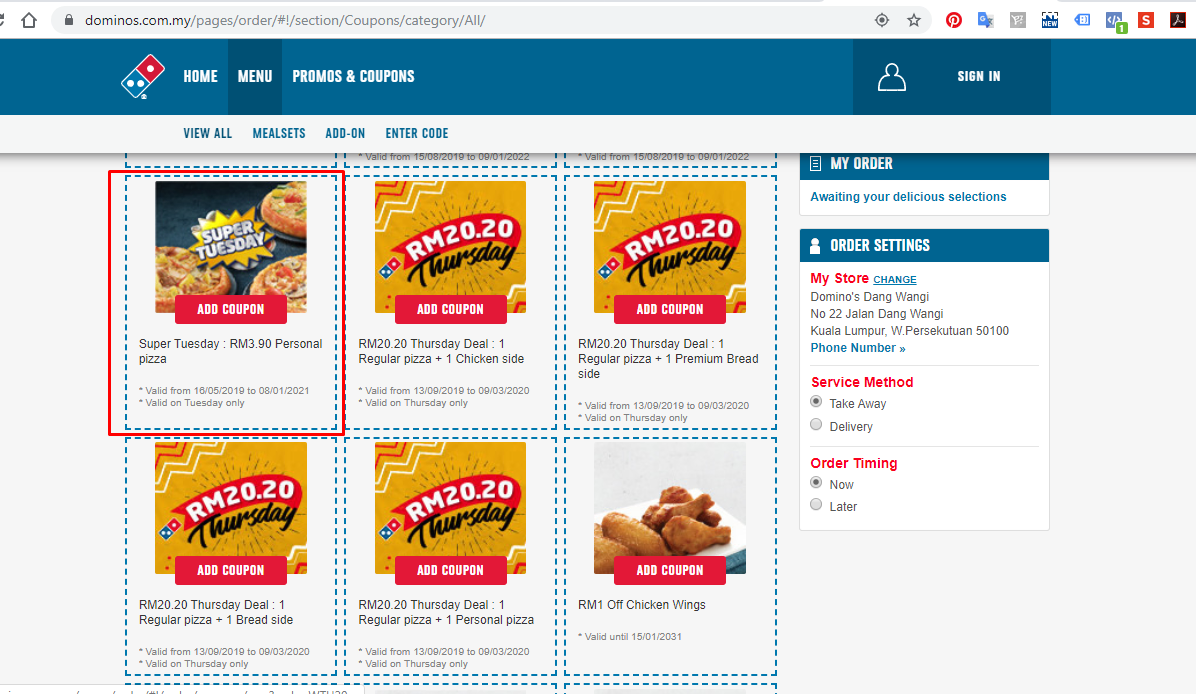The image size is (1196, 694).
Task: Select Delivery service method
Action: click(x=816, y=425)
